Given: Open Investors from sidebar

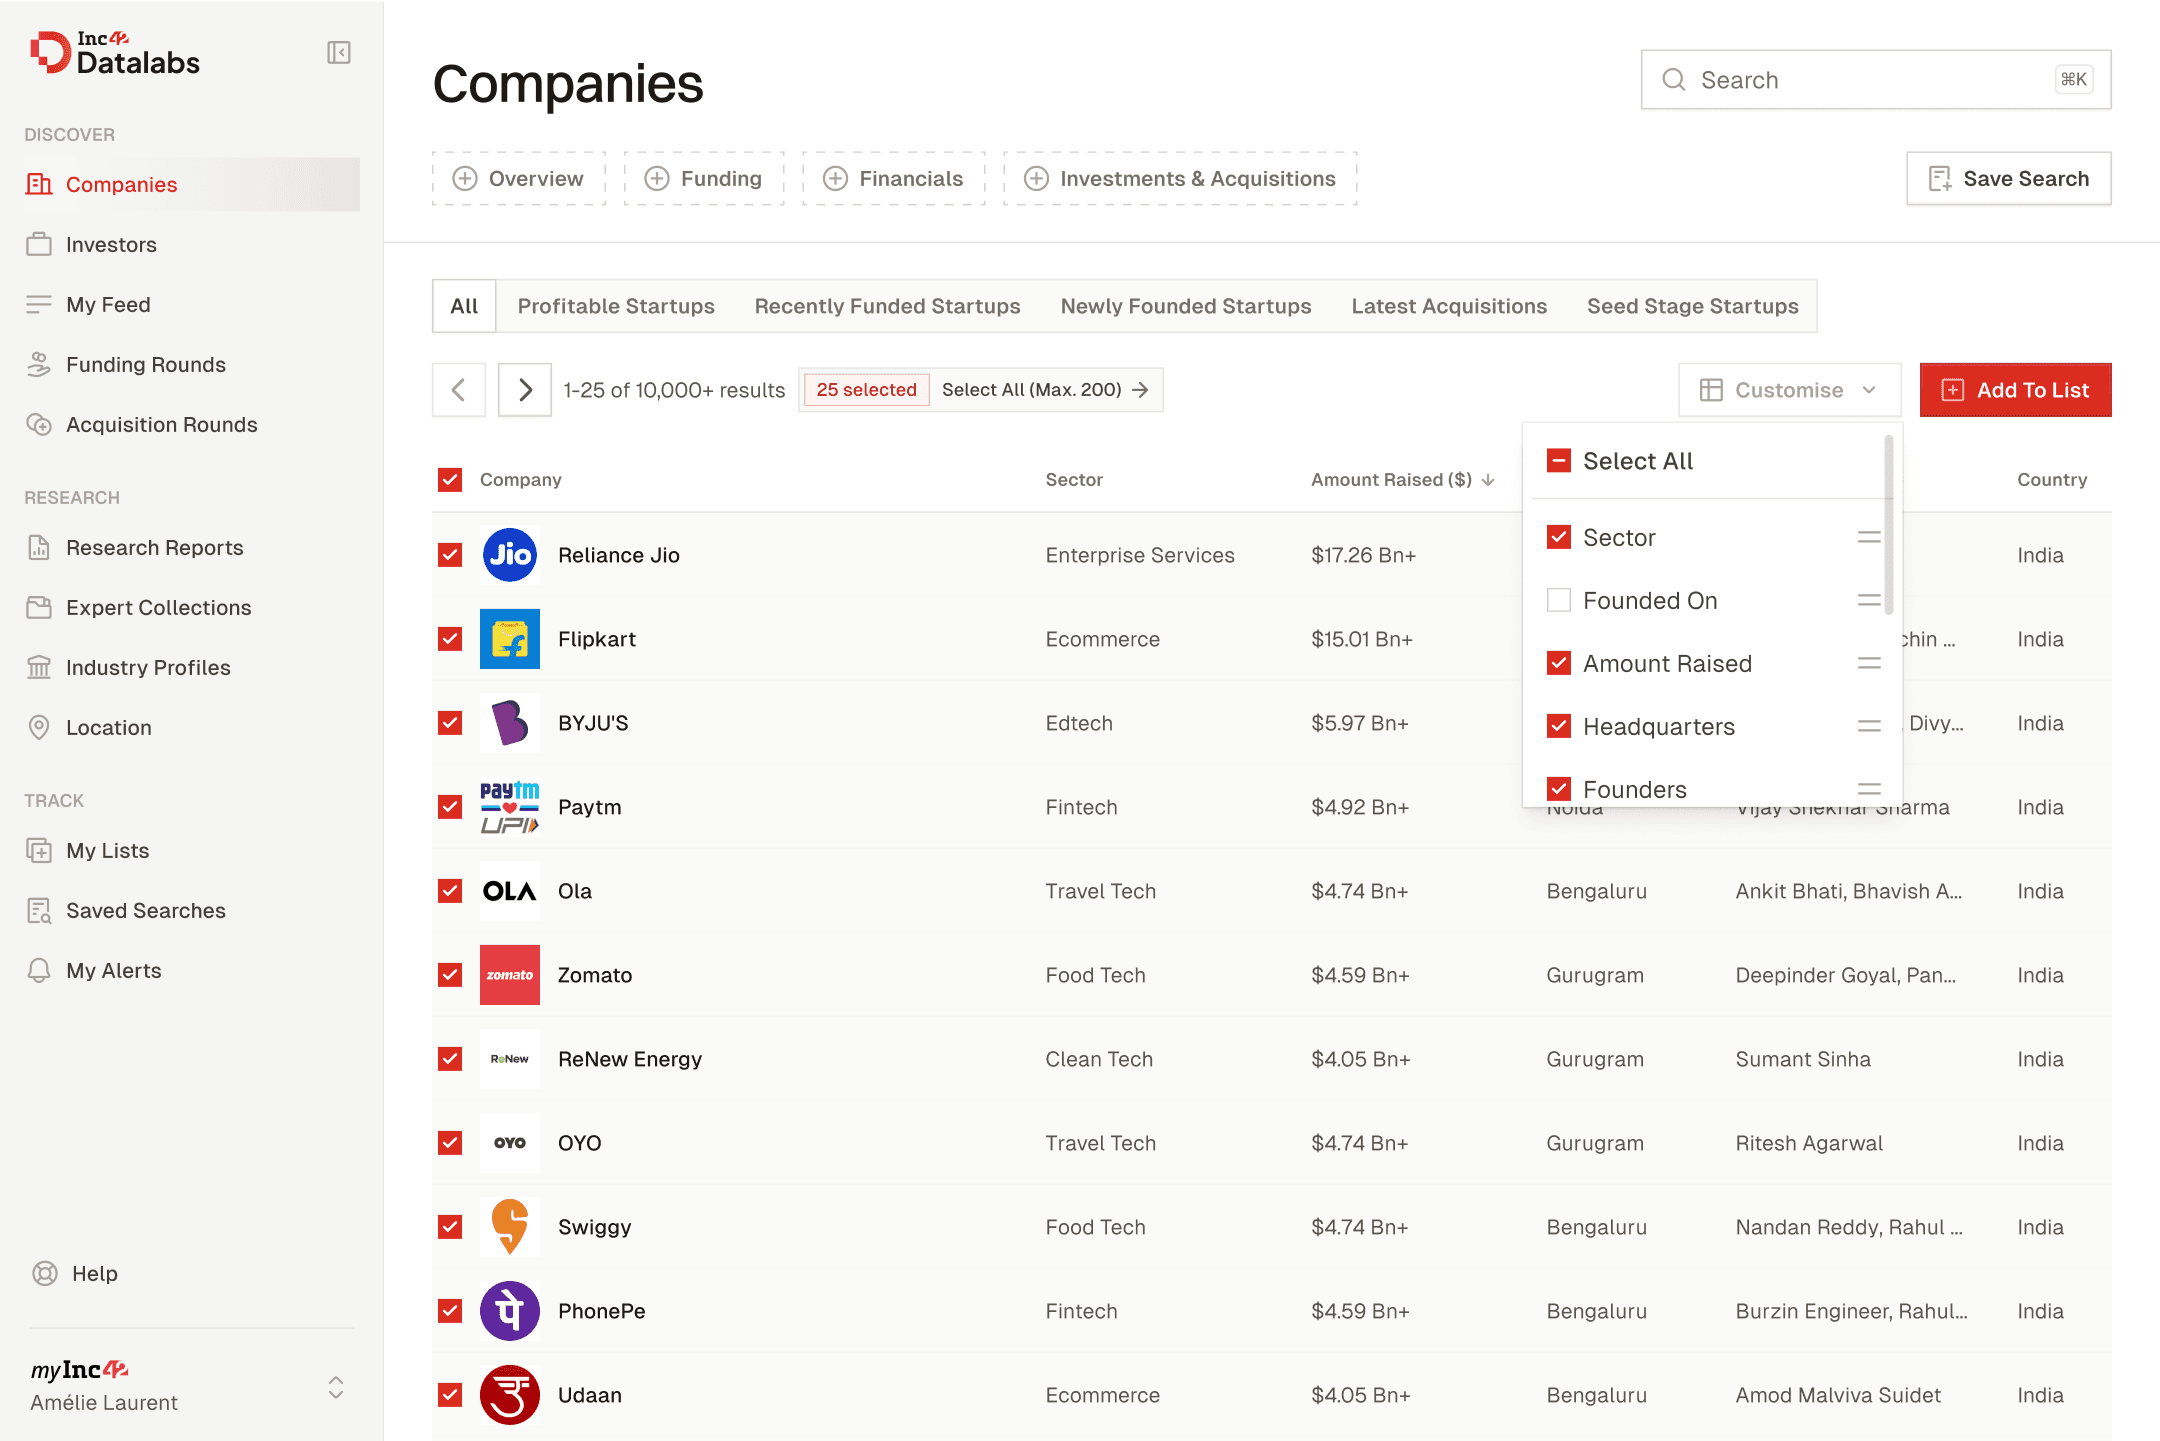Looking at the screenshot, I should [111, 245].
